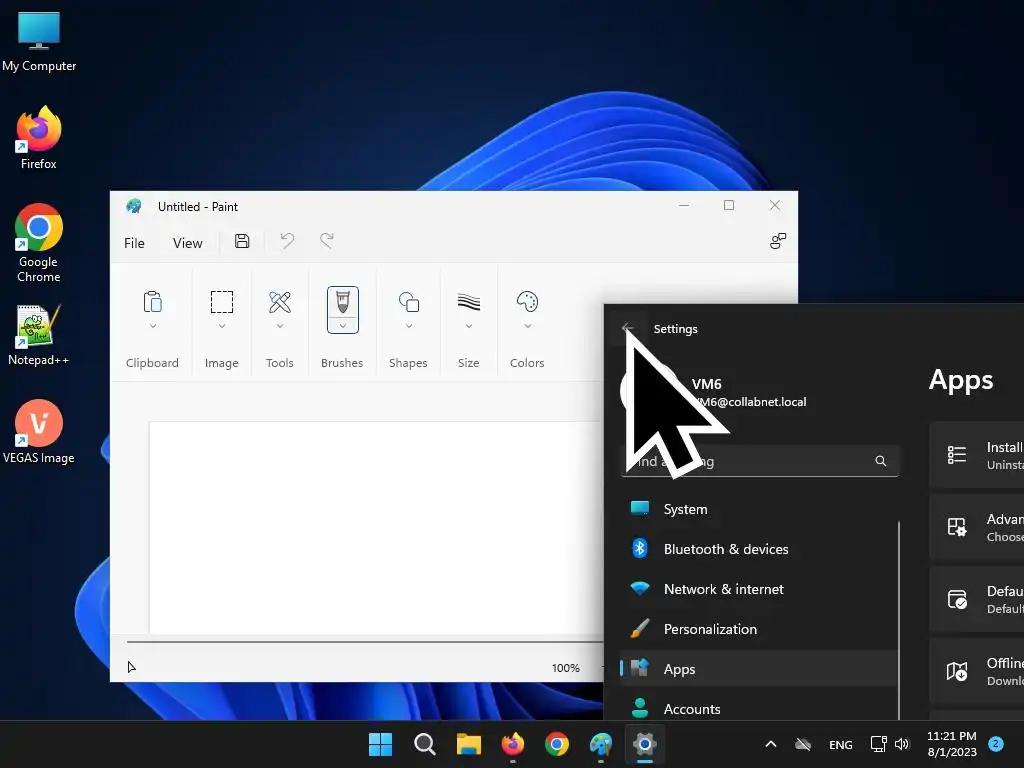This screenshot has width=1024, height=768.
Task: Open Personalization settings
Action: (x=759, y=629)
